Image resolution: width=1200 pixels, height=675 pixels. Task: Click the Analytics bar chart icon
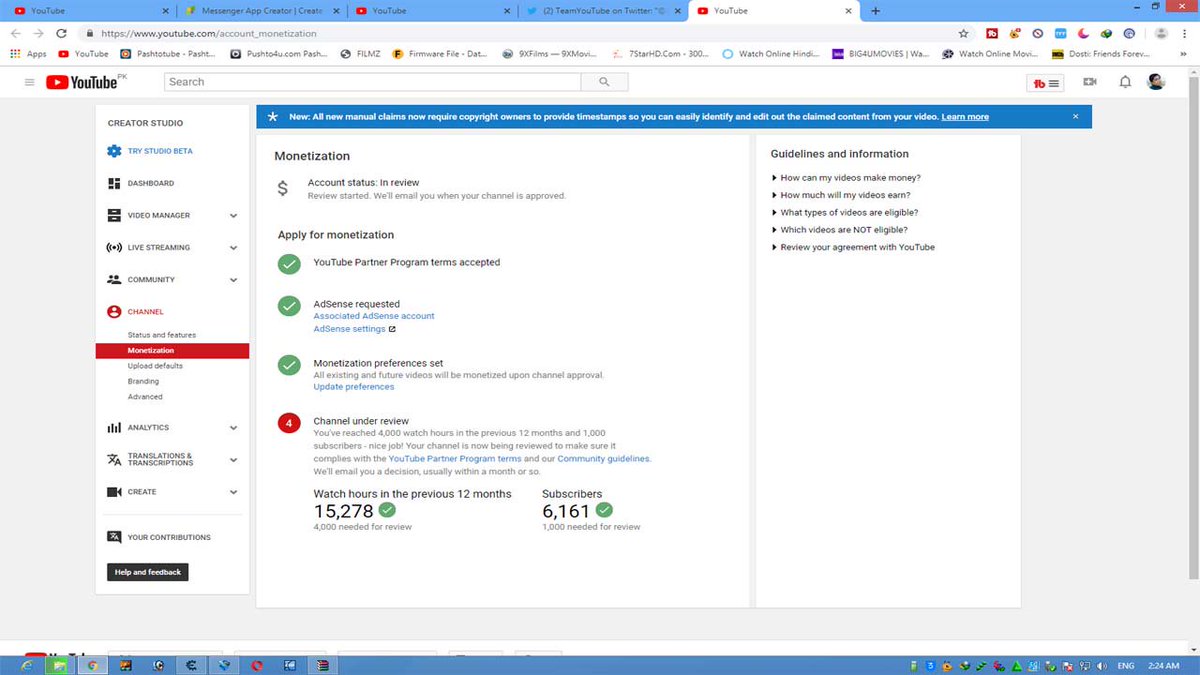click(114, 428)
